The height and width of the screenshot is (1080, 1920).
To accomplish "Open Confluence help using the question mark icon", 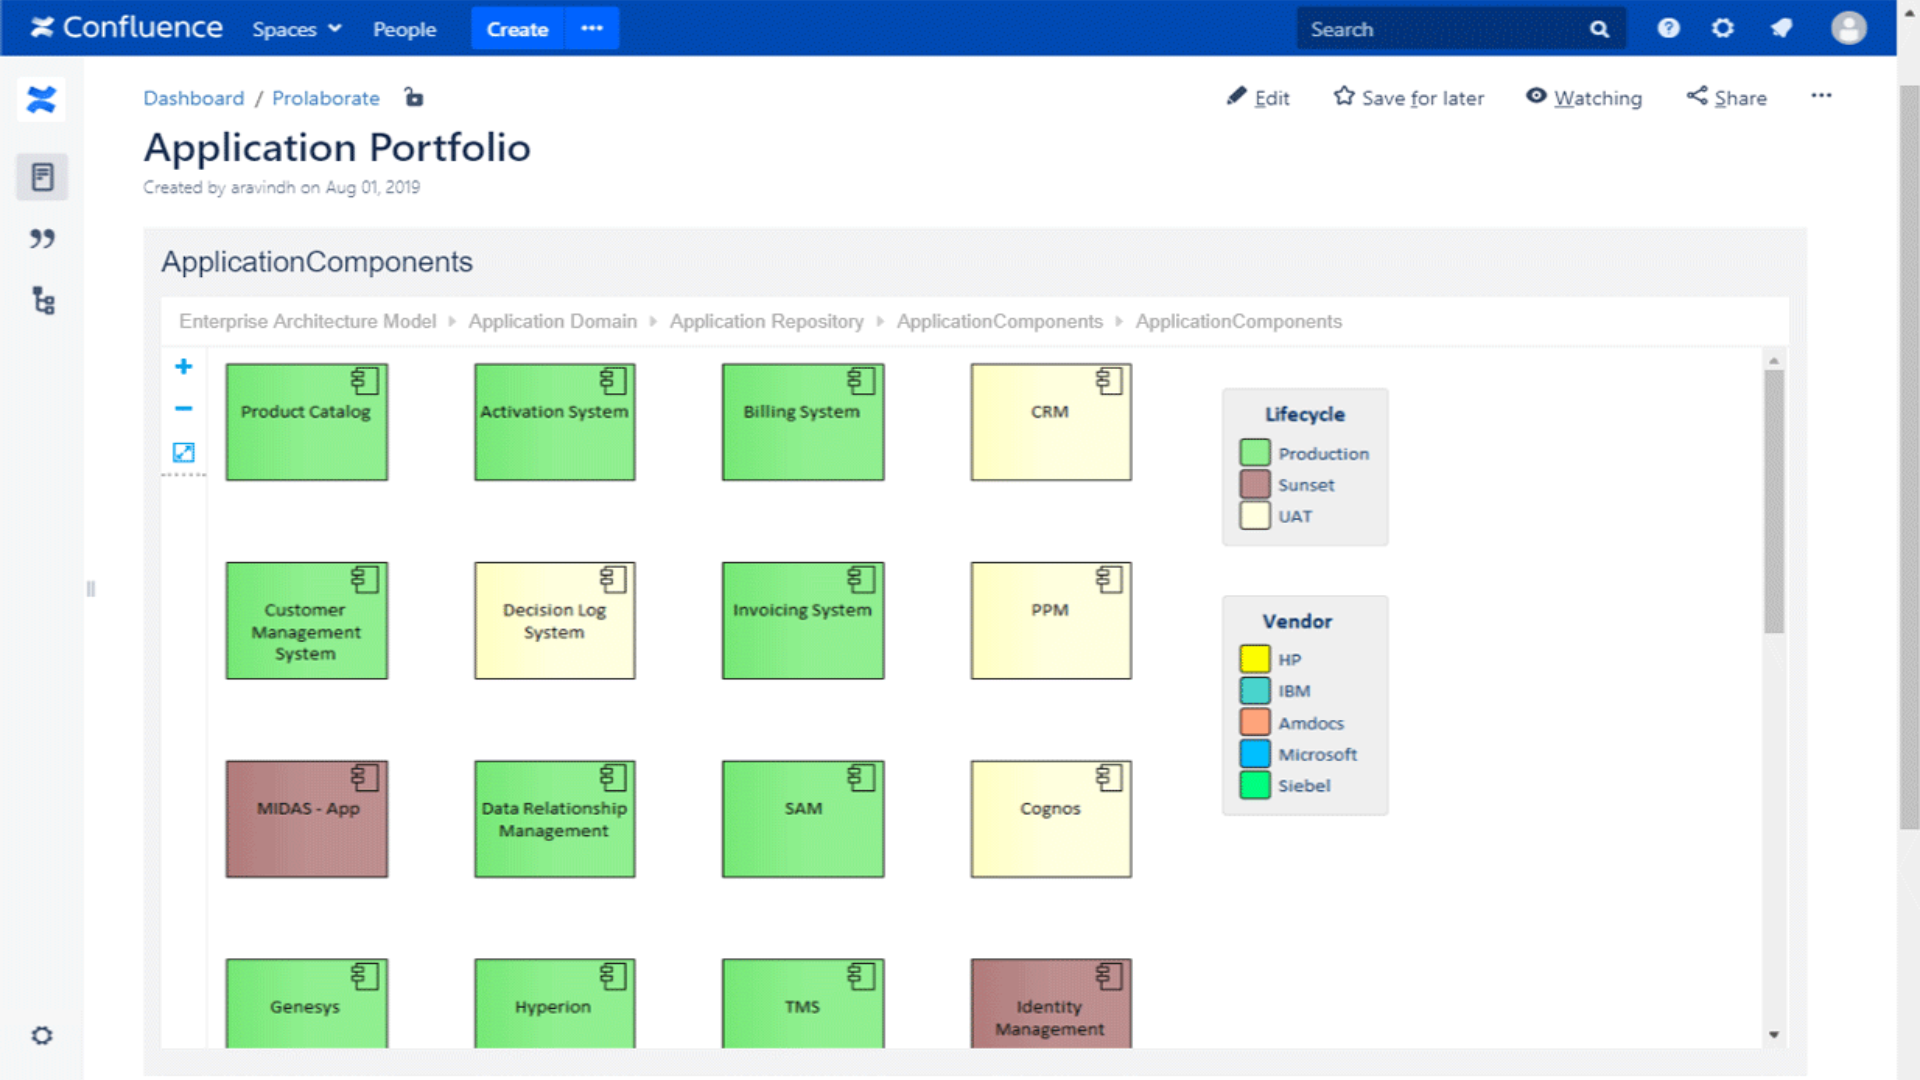I will (1668, 28).
